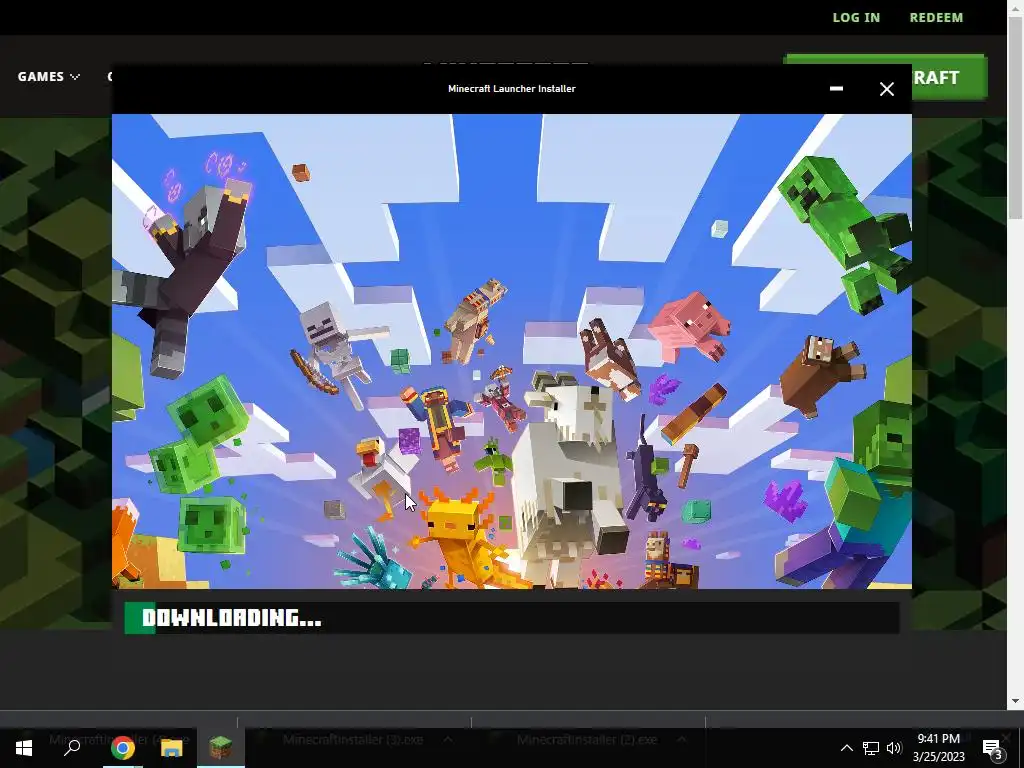The image size is (1024, 768).
Task: Open taskbar search magnifier
Action: [72, 747]
